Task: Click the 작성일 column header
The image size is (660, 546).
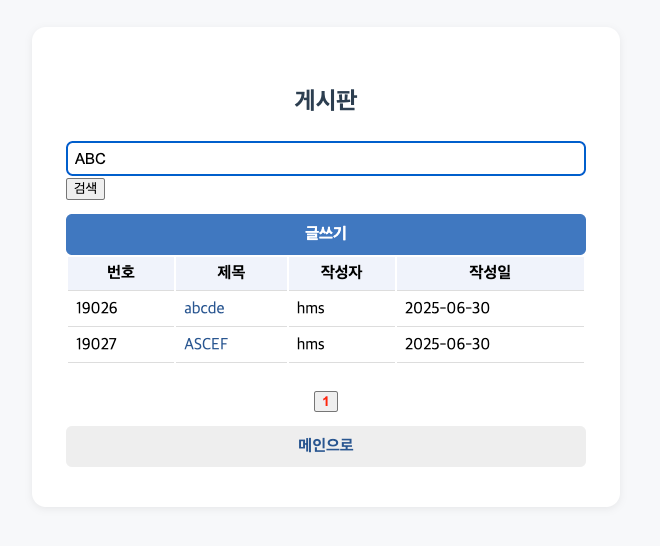Action: click(490, 272)
